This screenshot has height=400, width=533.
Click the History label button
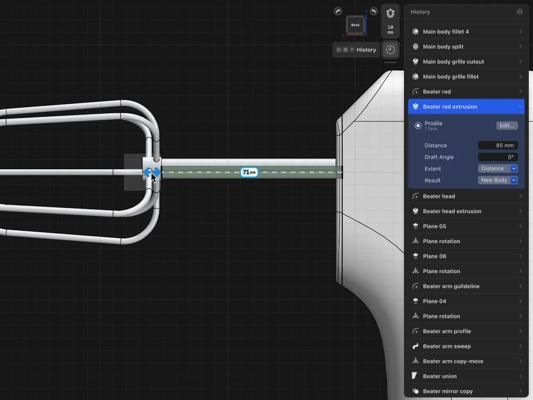click(356, 50)
